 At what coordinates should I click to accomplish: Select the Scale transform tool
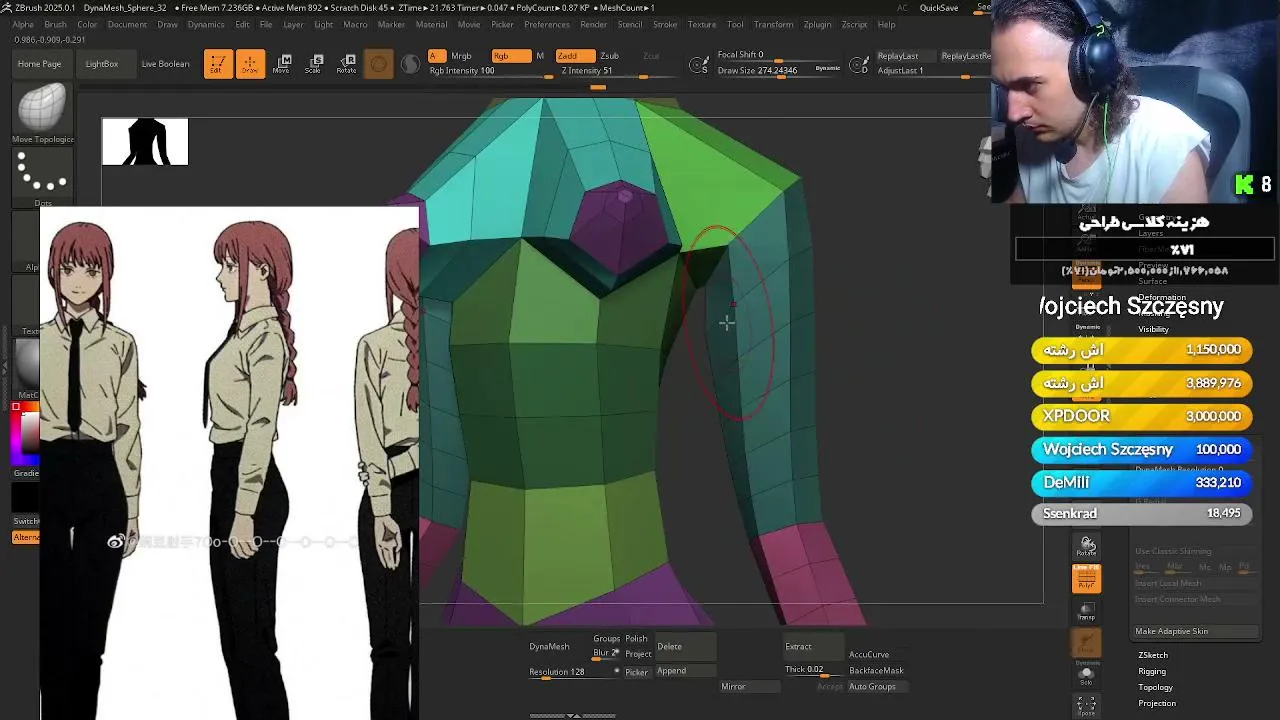pyautogui.click(x=313, y=64)
